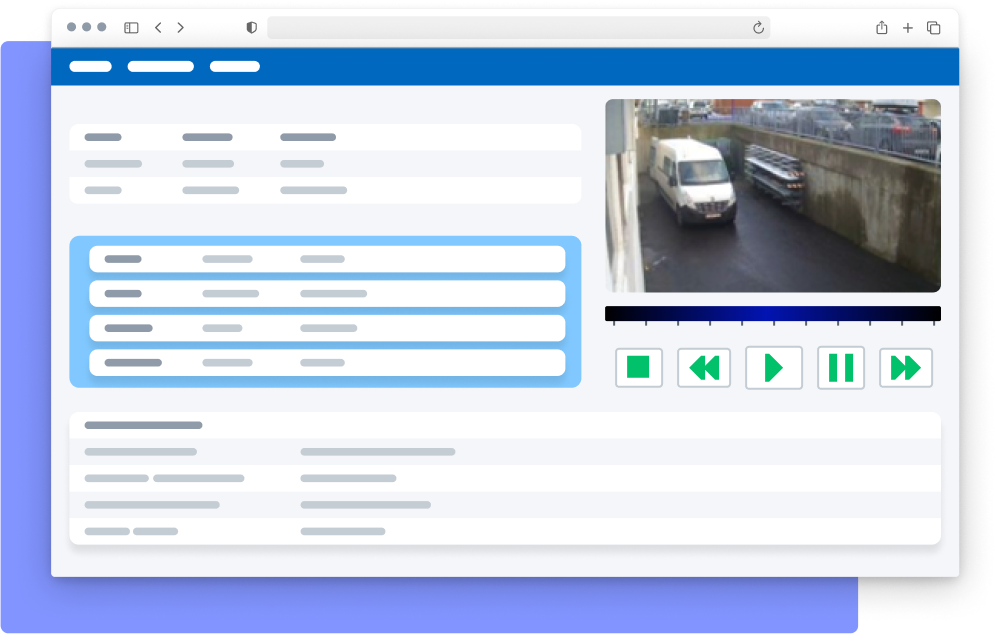Start the video with the play button
The width and height of the screenshot is (1000, 634).
[773, 368]
